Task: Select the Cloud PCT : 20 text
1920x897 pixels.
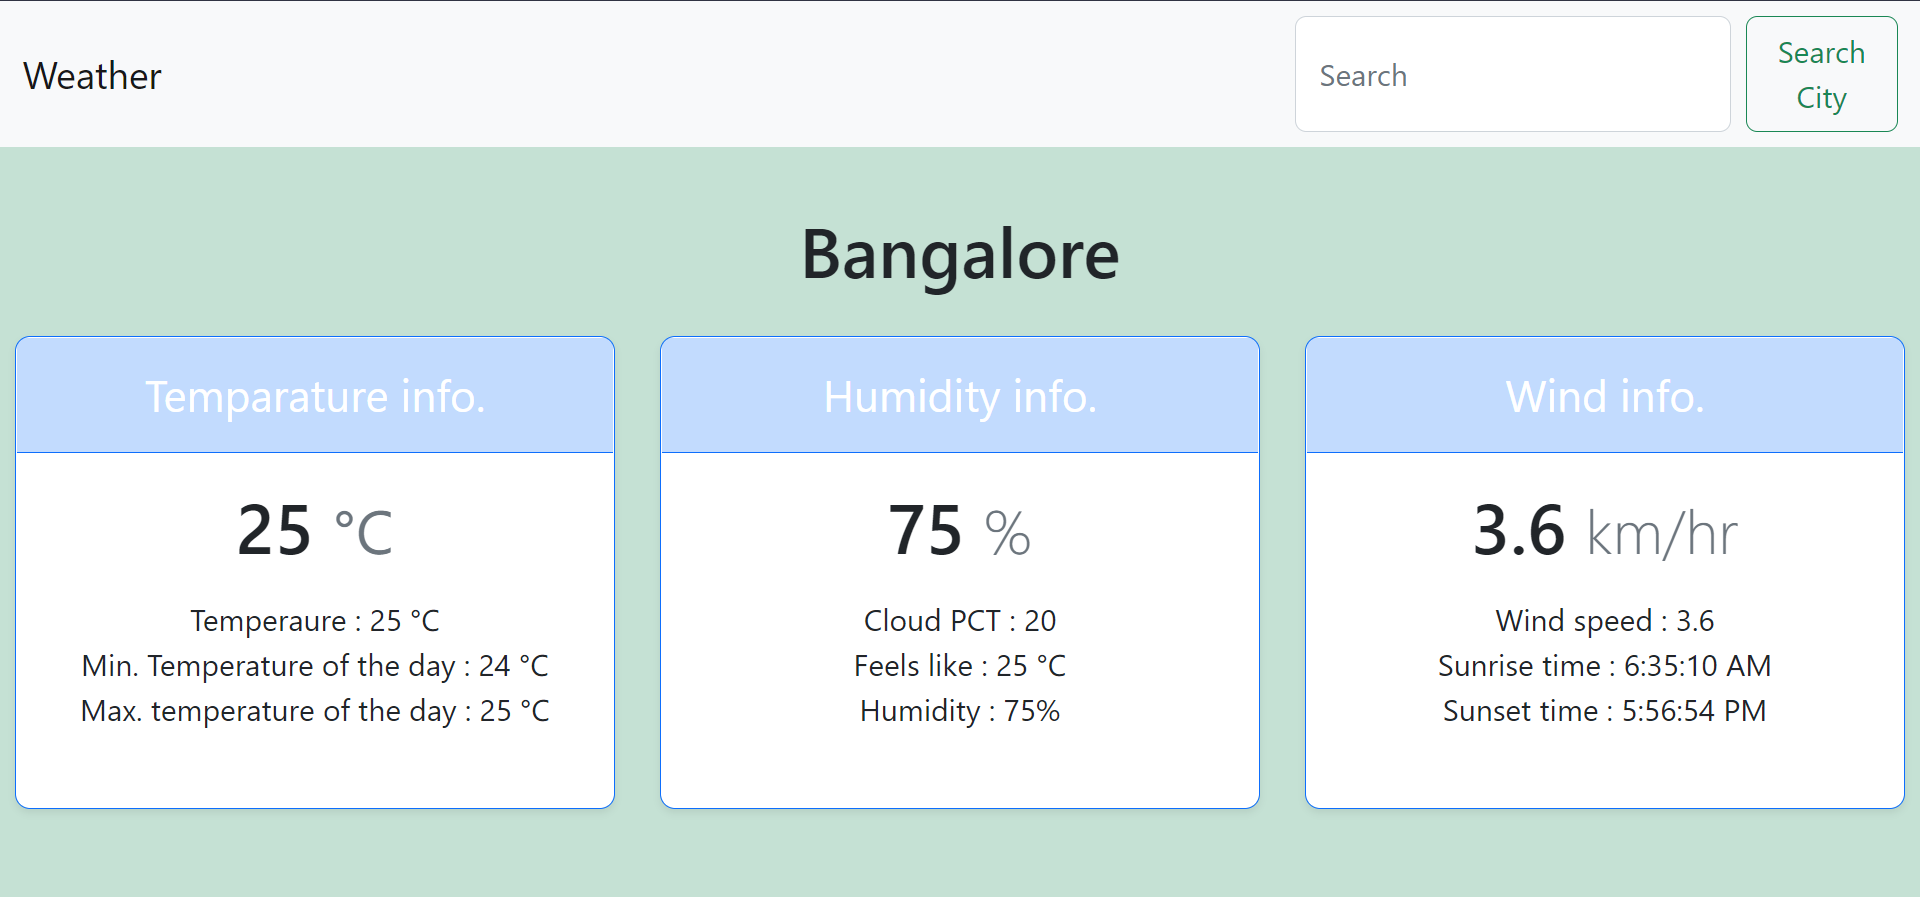Action: 959,620
